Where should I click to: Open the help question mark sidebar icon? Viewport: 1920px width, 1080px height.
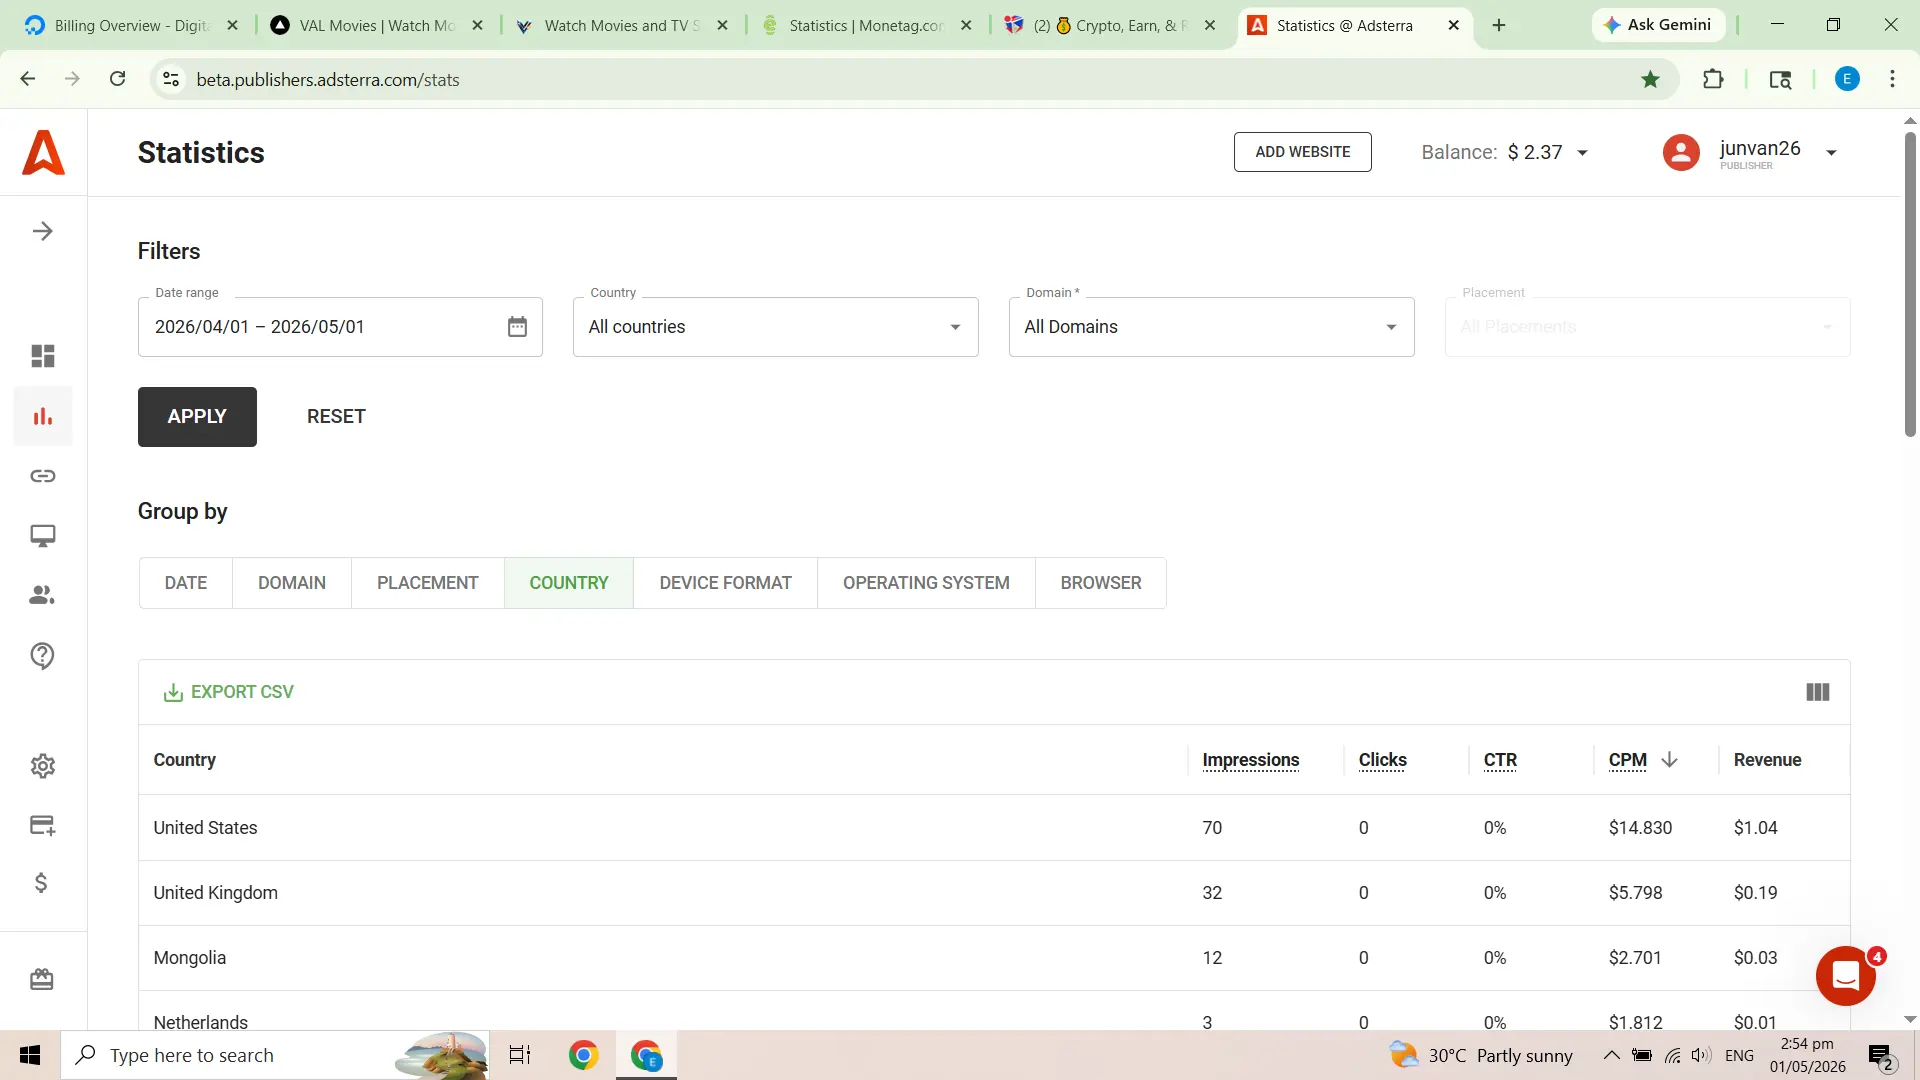[42, 656]
